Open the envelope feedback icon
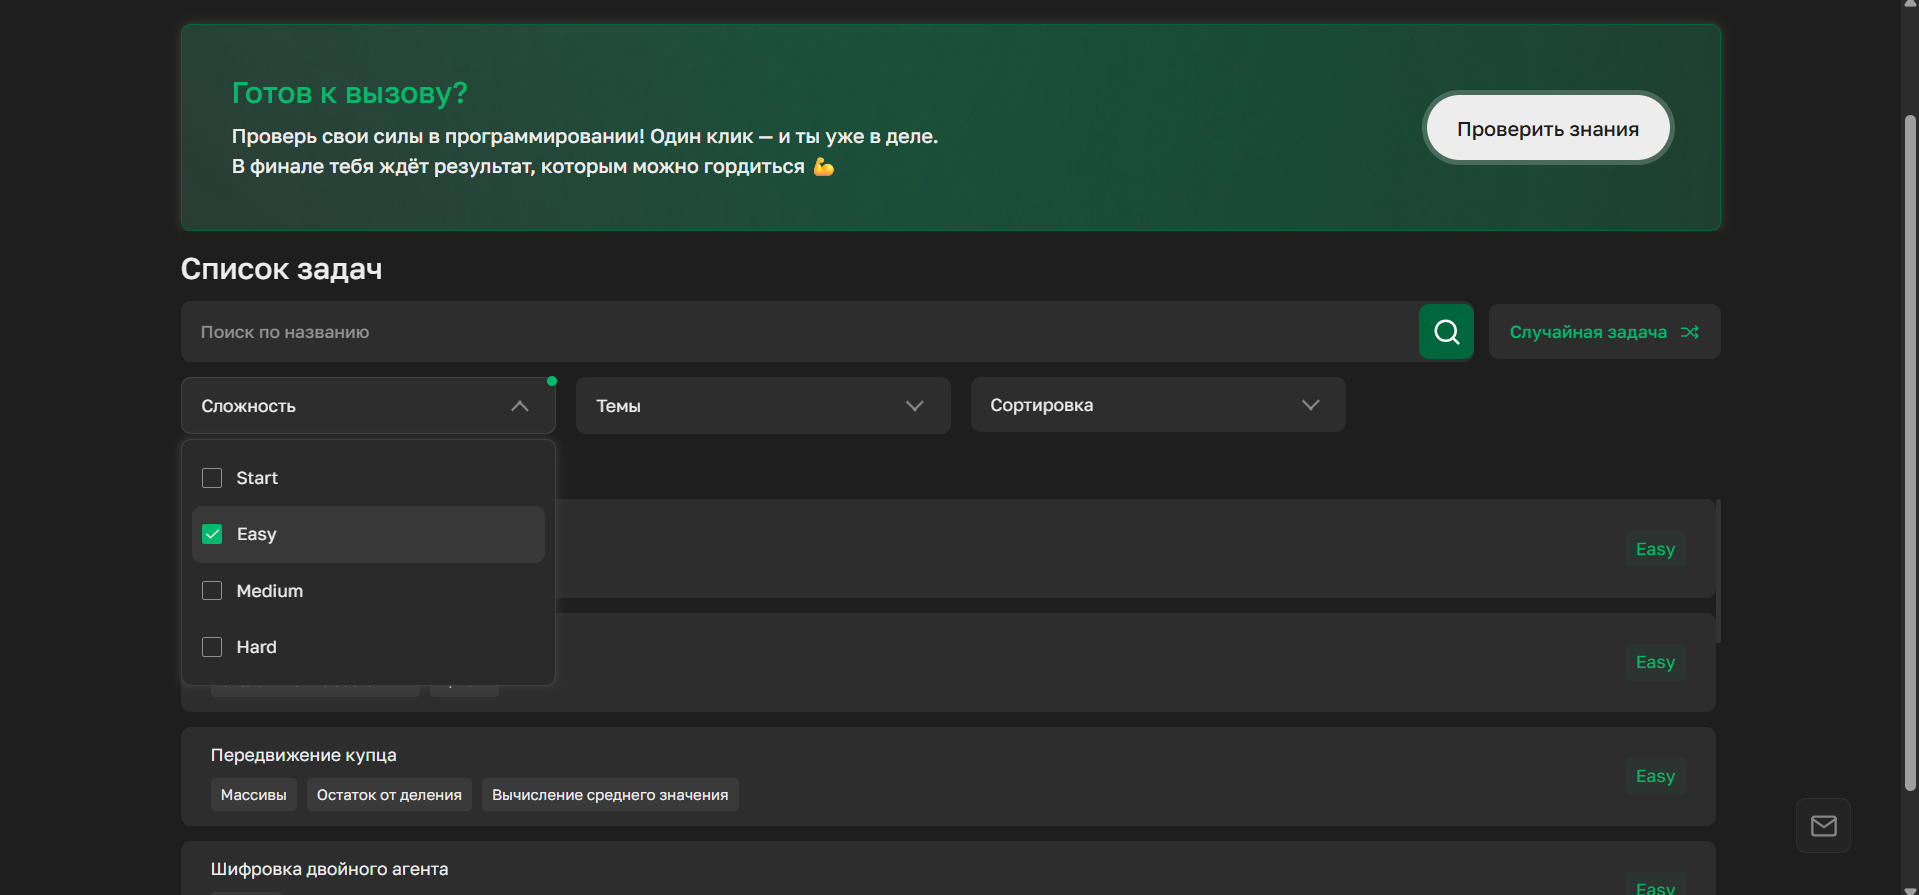The width and height of the screenshot is (1919, 895). click(x=1823, y=825)
